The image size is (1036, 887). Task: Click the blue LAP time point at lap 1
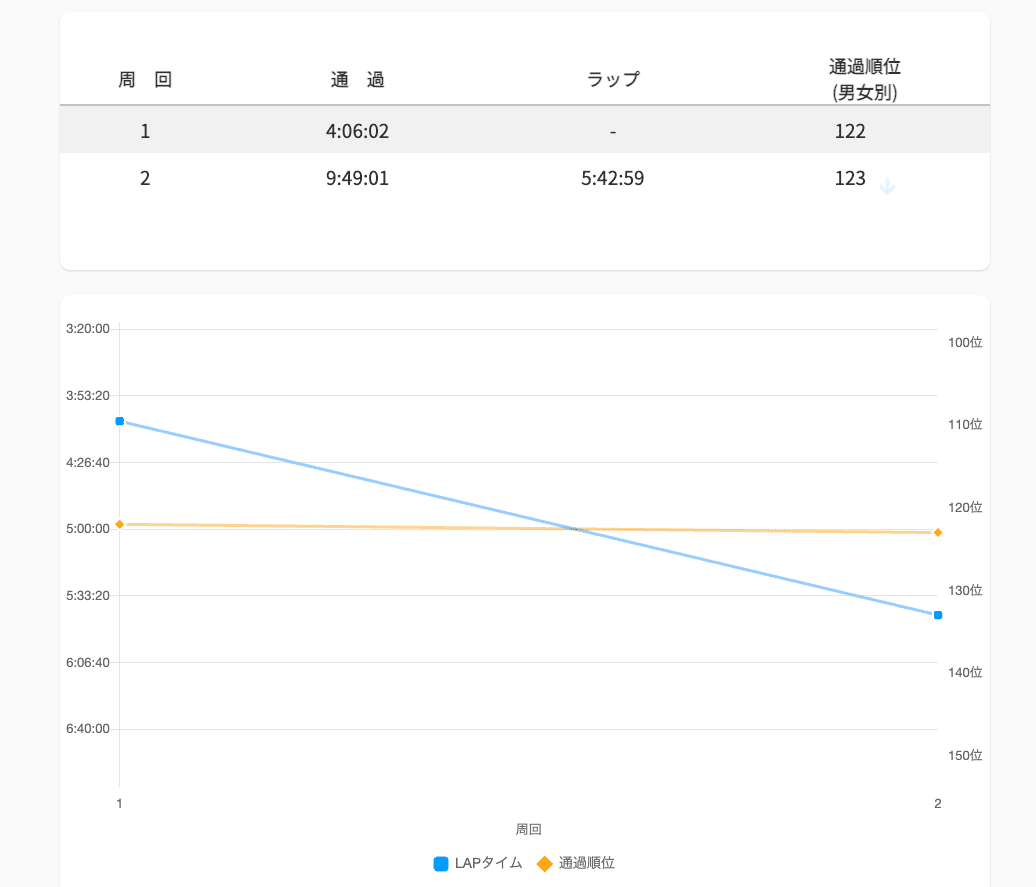coord(119,422)
